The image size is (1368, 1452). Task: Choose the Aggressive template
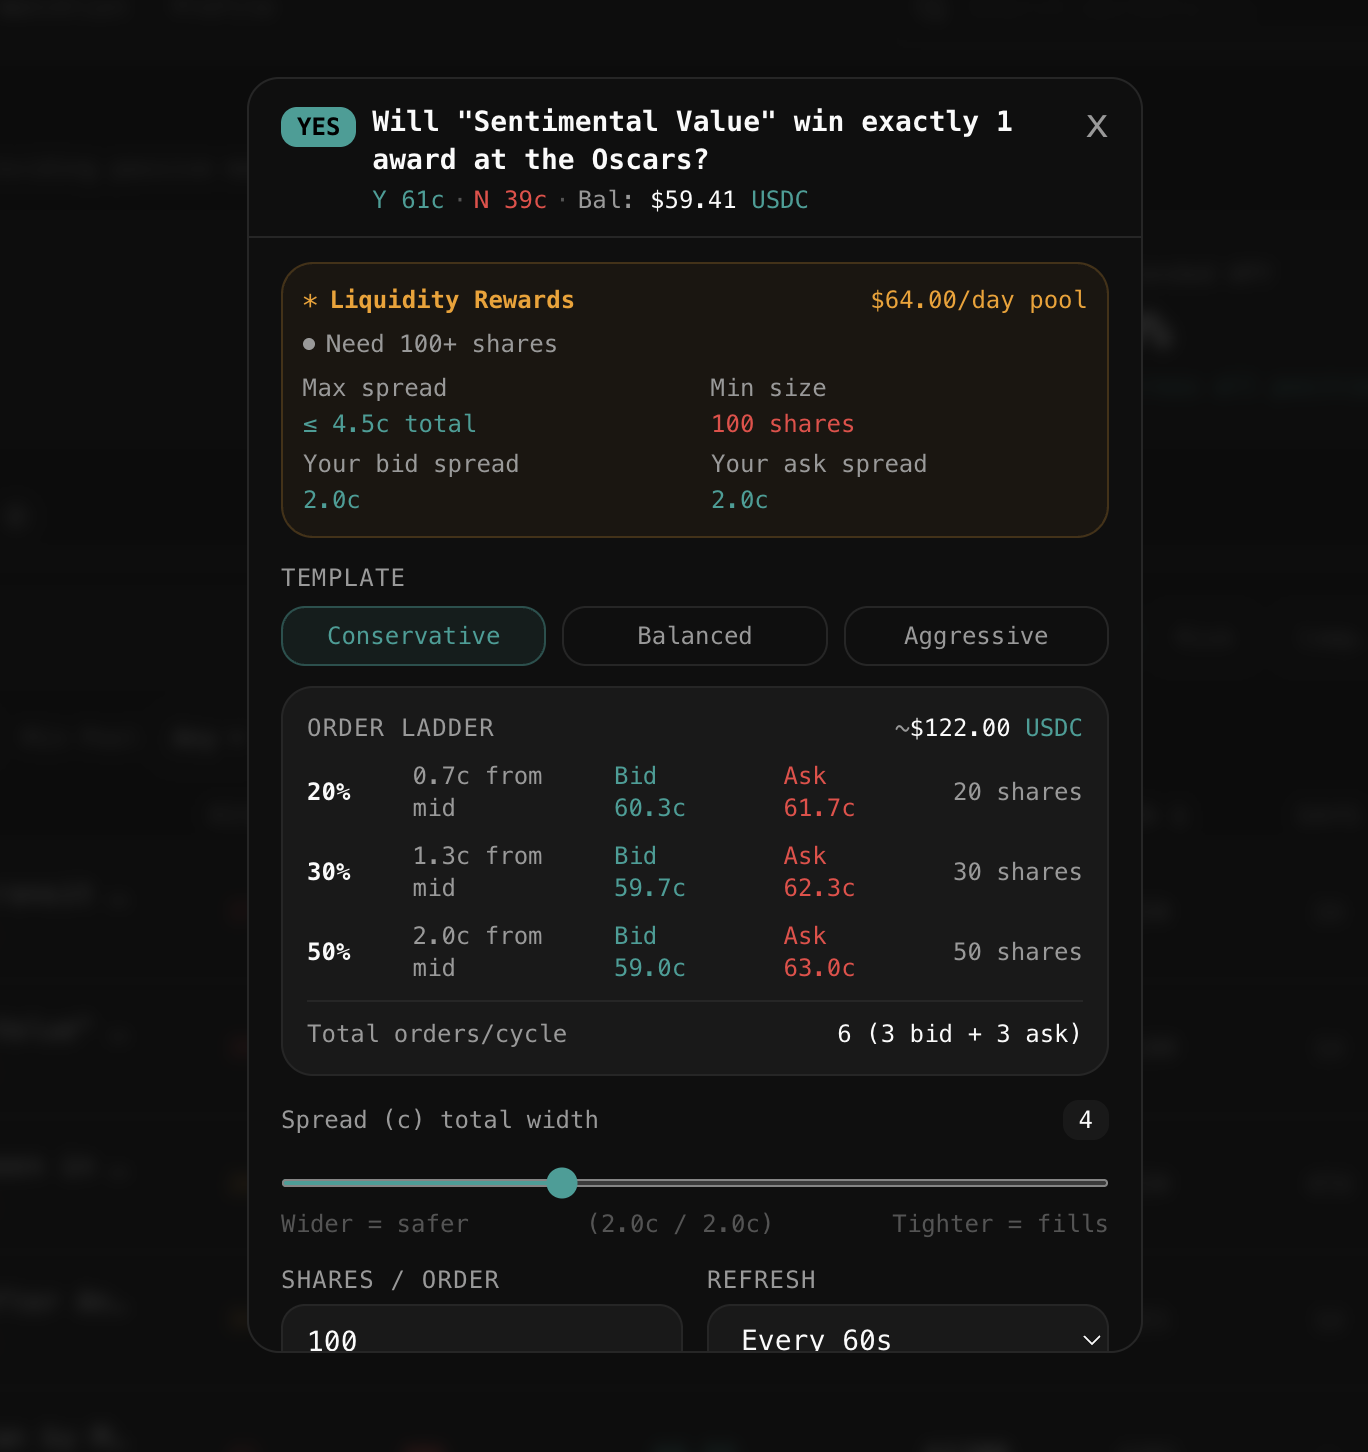pyautogui.click(x=975, y=636)
